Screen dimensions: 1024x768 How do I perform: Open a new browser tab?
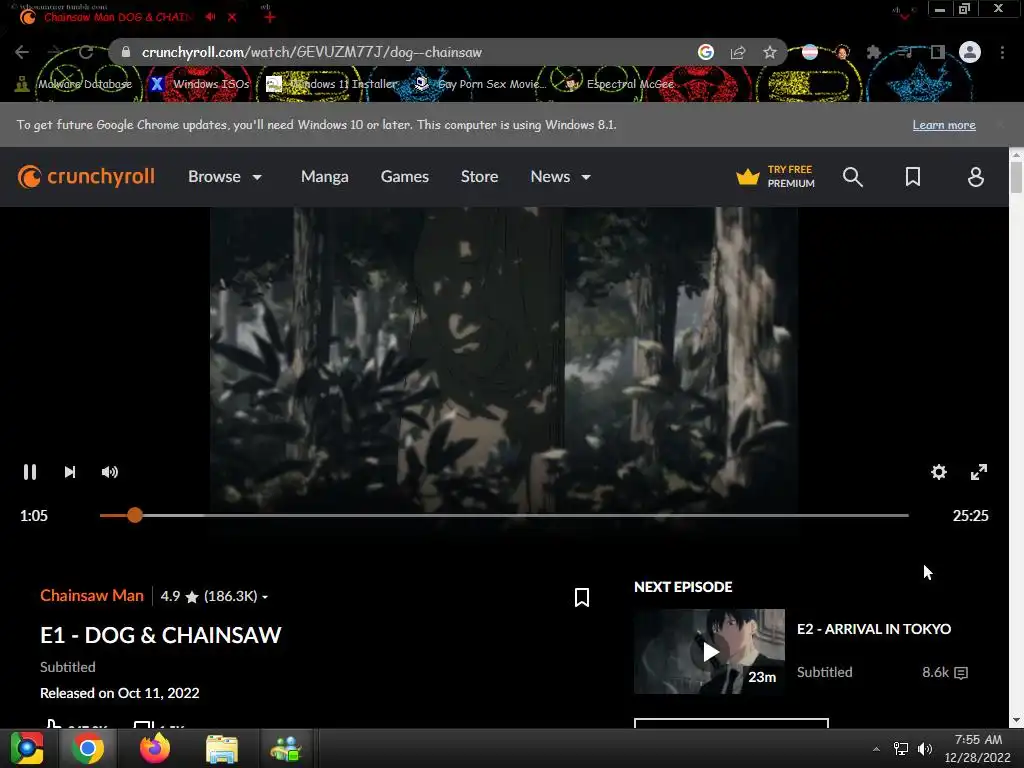point(270,18)
